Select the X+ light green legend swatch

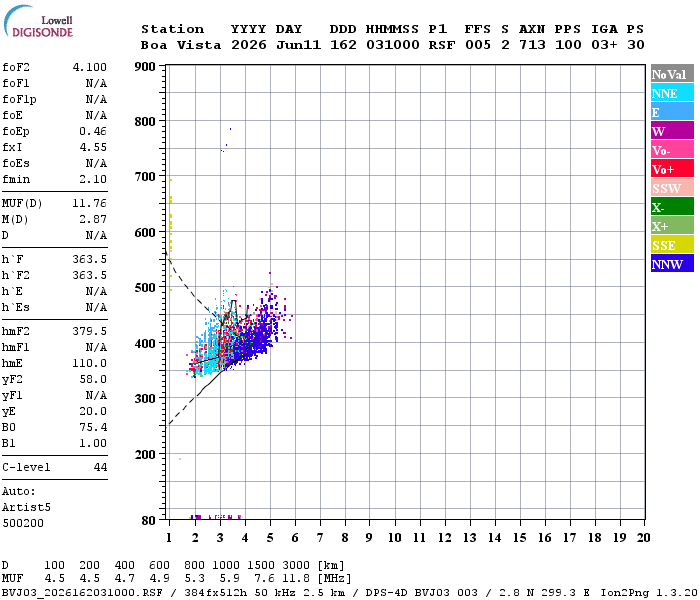coord(672,225)
